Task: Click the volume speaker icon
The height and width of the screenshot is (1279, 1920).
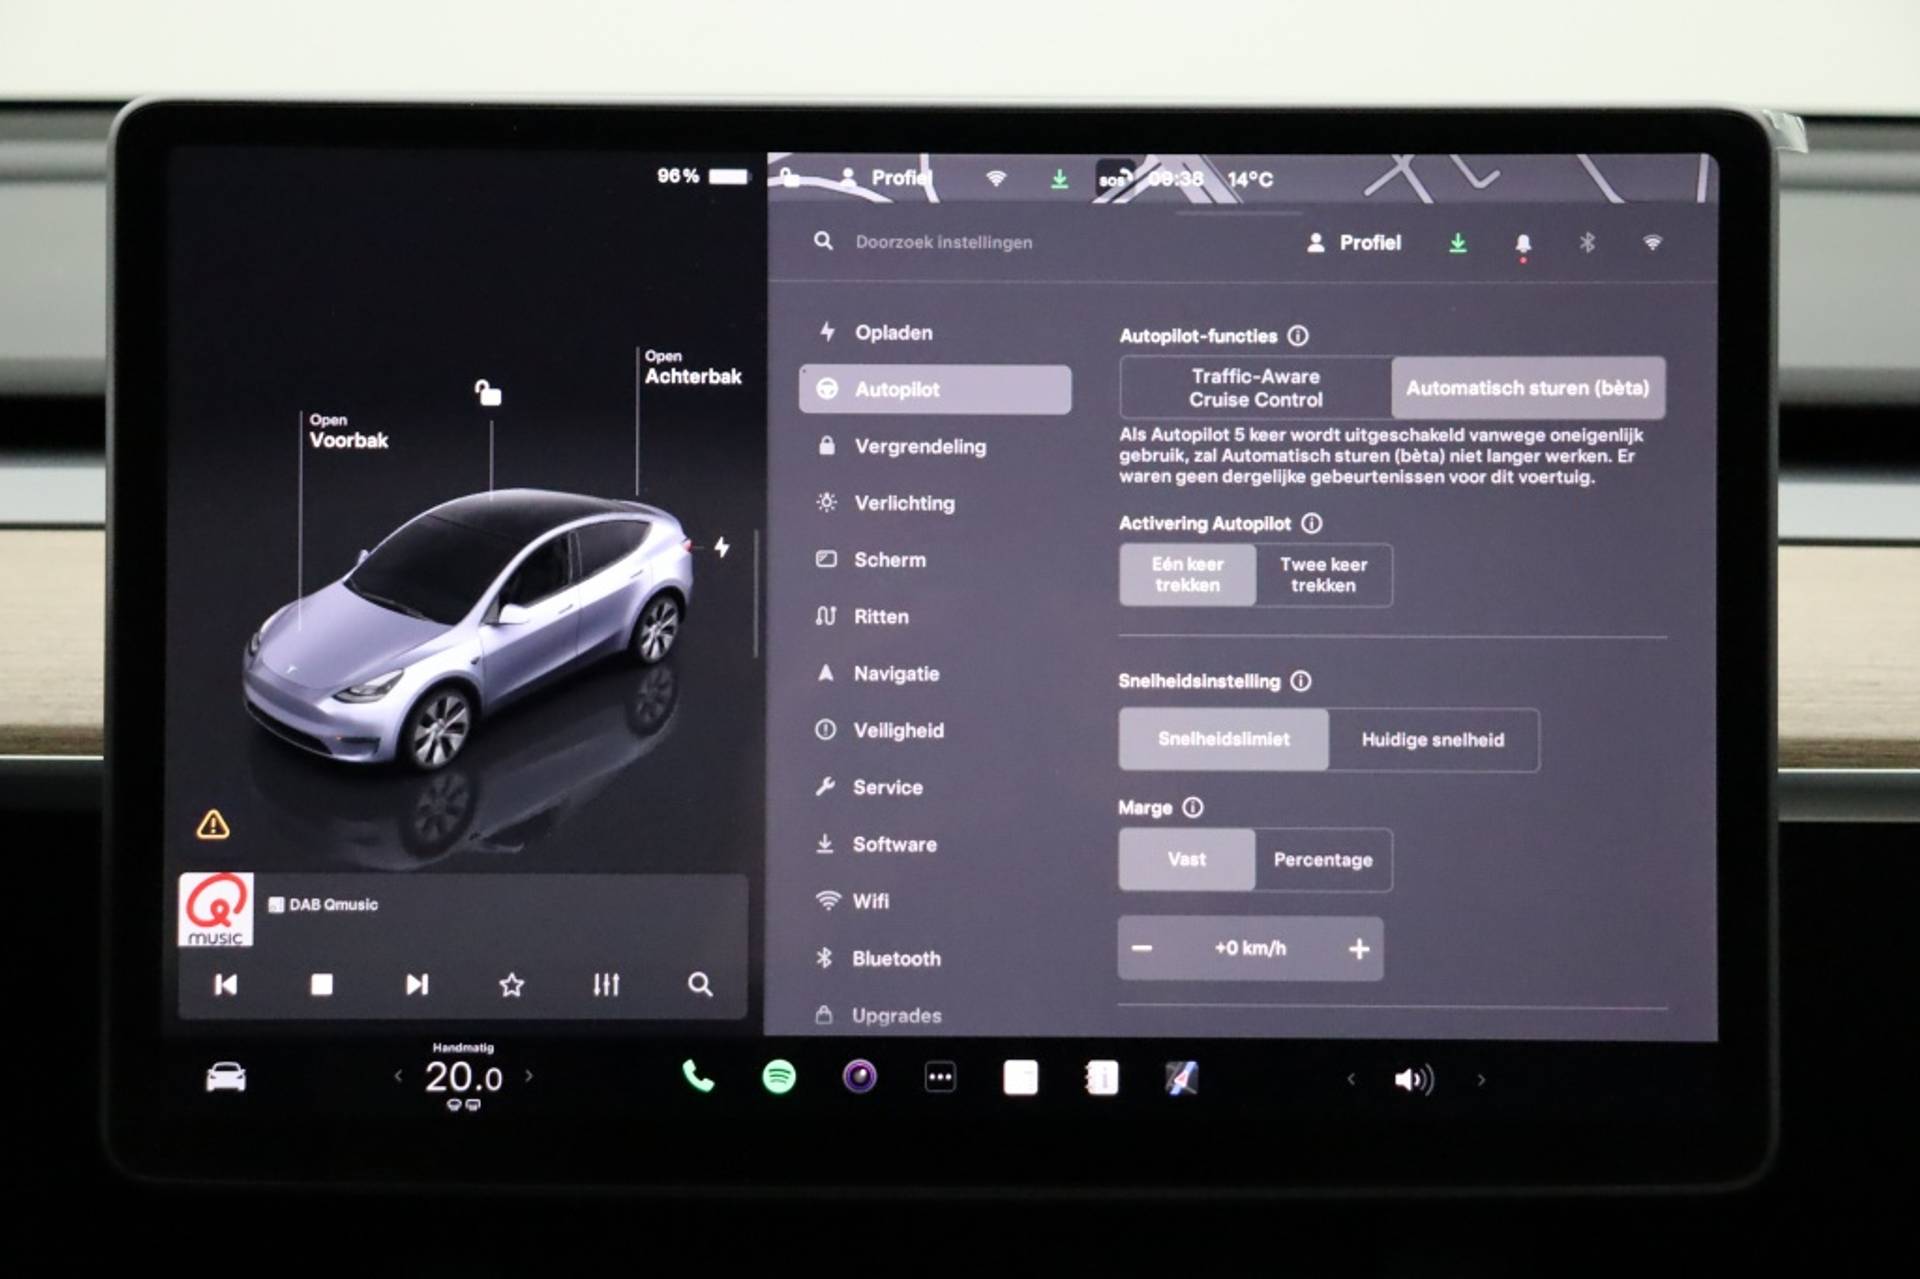Action: (x=1413, y=1080)
